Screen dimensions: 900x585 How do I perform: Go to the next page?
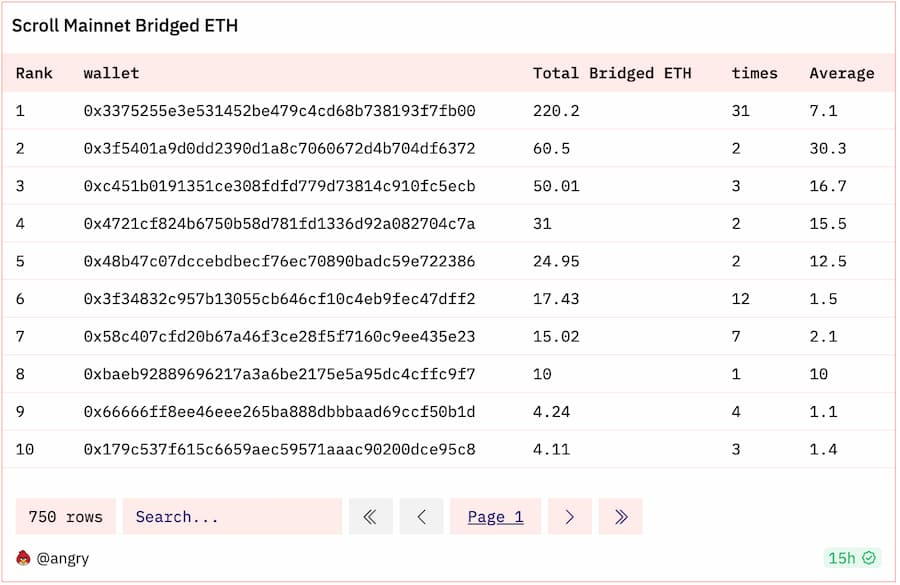(x=570, y=517)
